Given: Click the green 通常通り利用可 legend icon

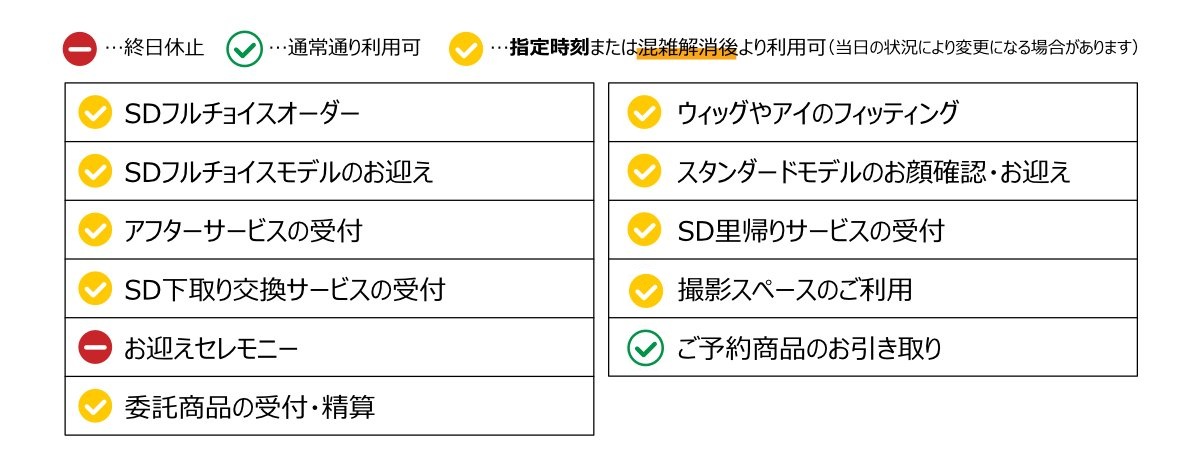Looking at the screenshot, I should point(244,48).
